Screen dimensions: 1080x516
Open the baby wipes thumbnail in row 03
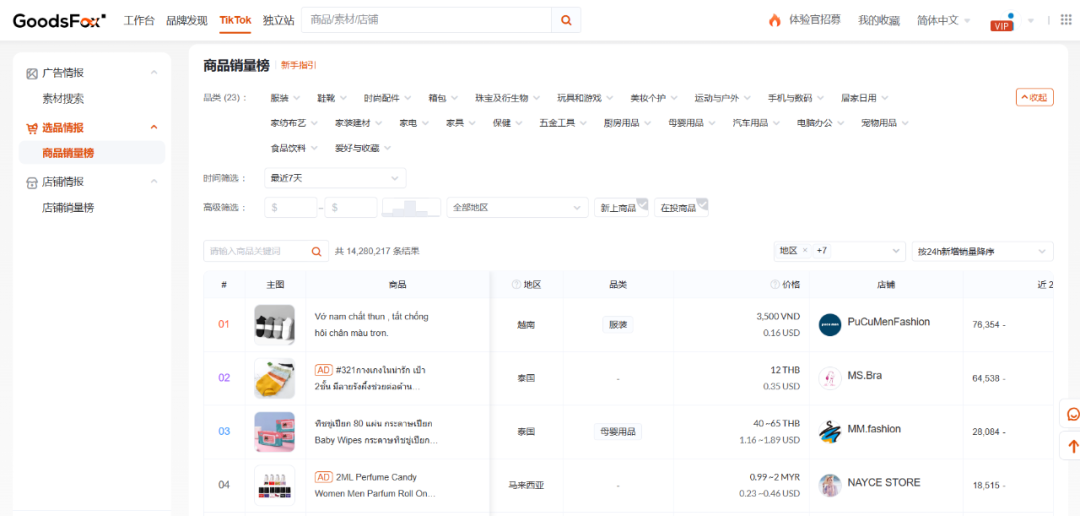pyautogui.click(x=274, y=431)
